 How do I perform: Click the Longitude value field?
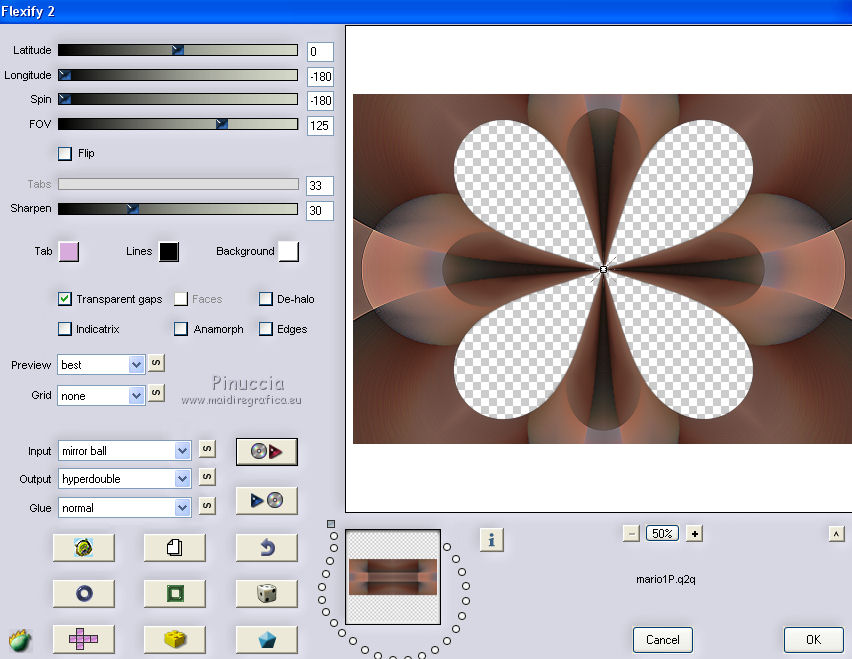[x=320, y=77]
